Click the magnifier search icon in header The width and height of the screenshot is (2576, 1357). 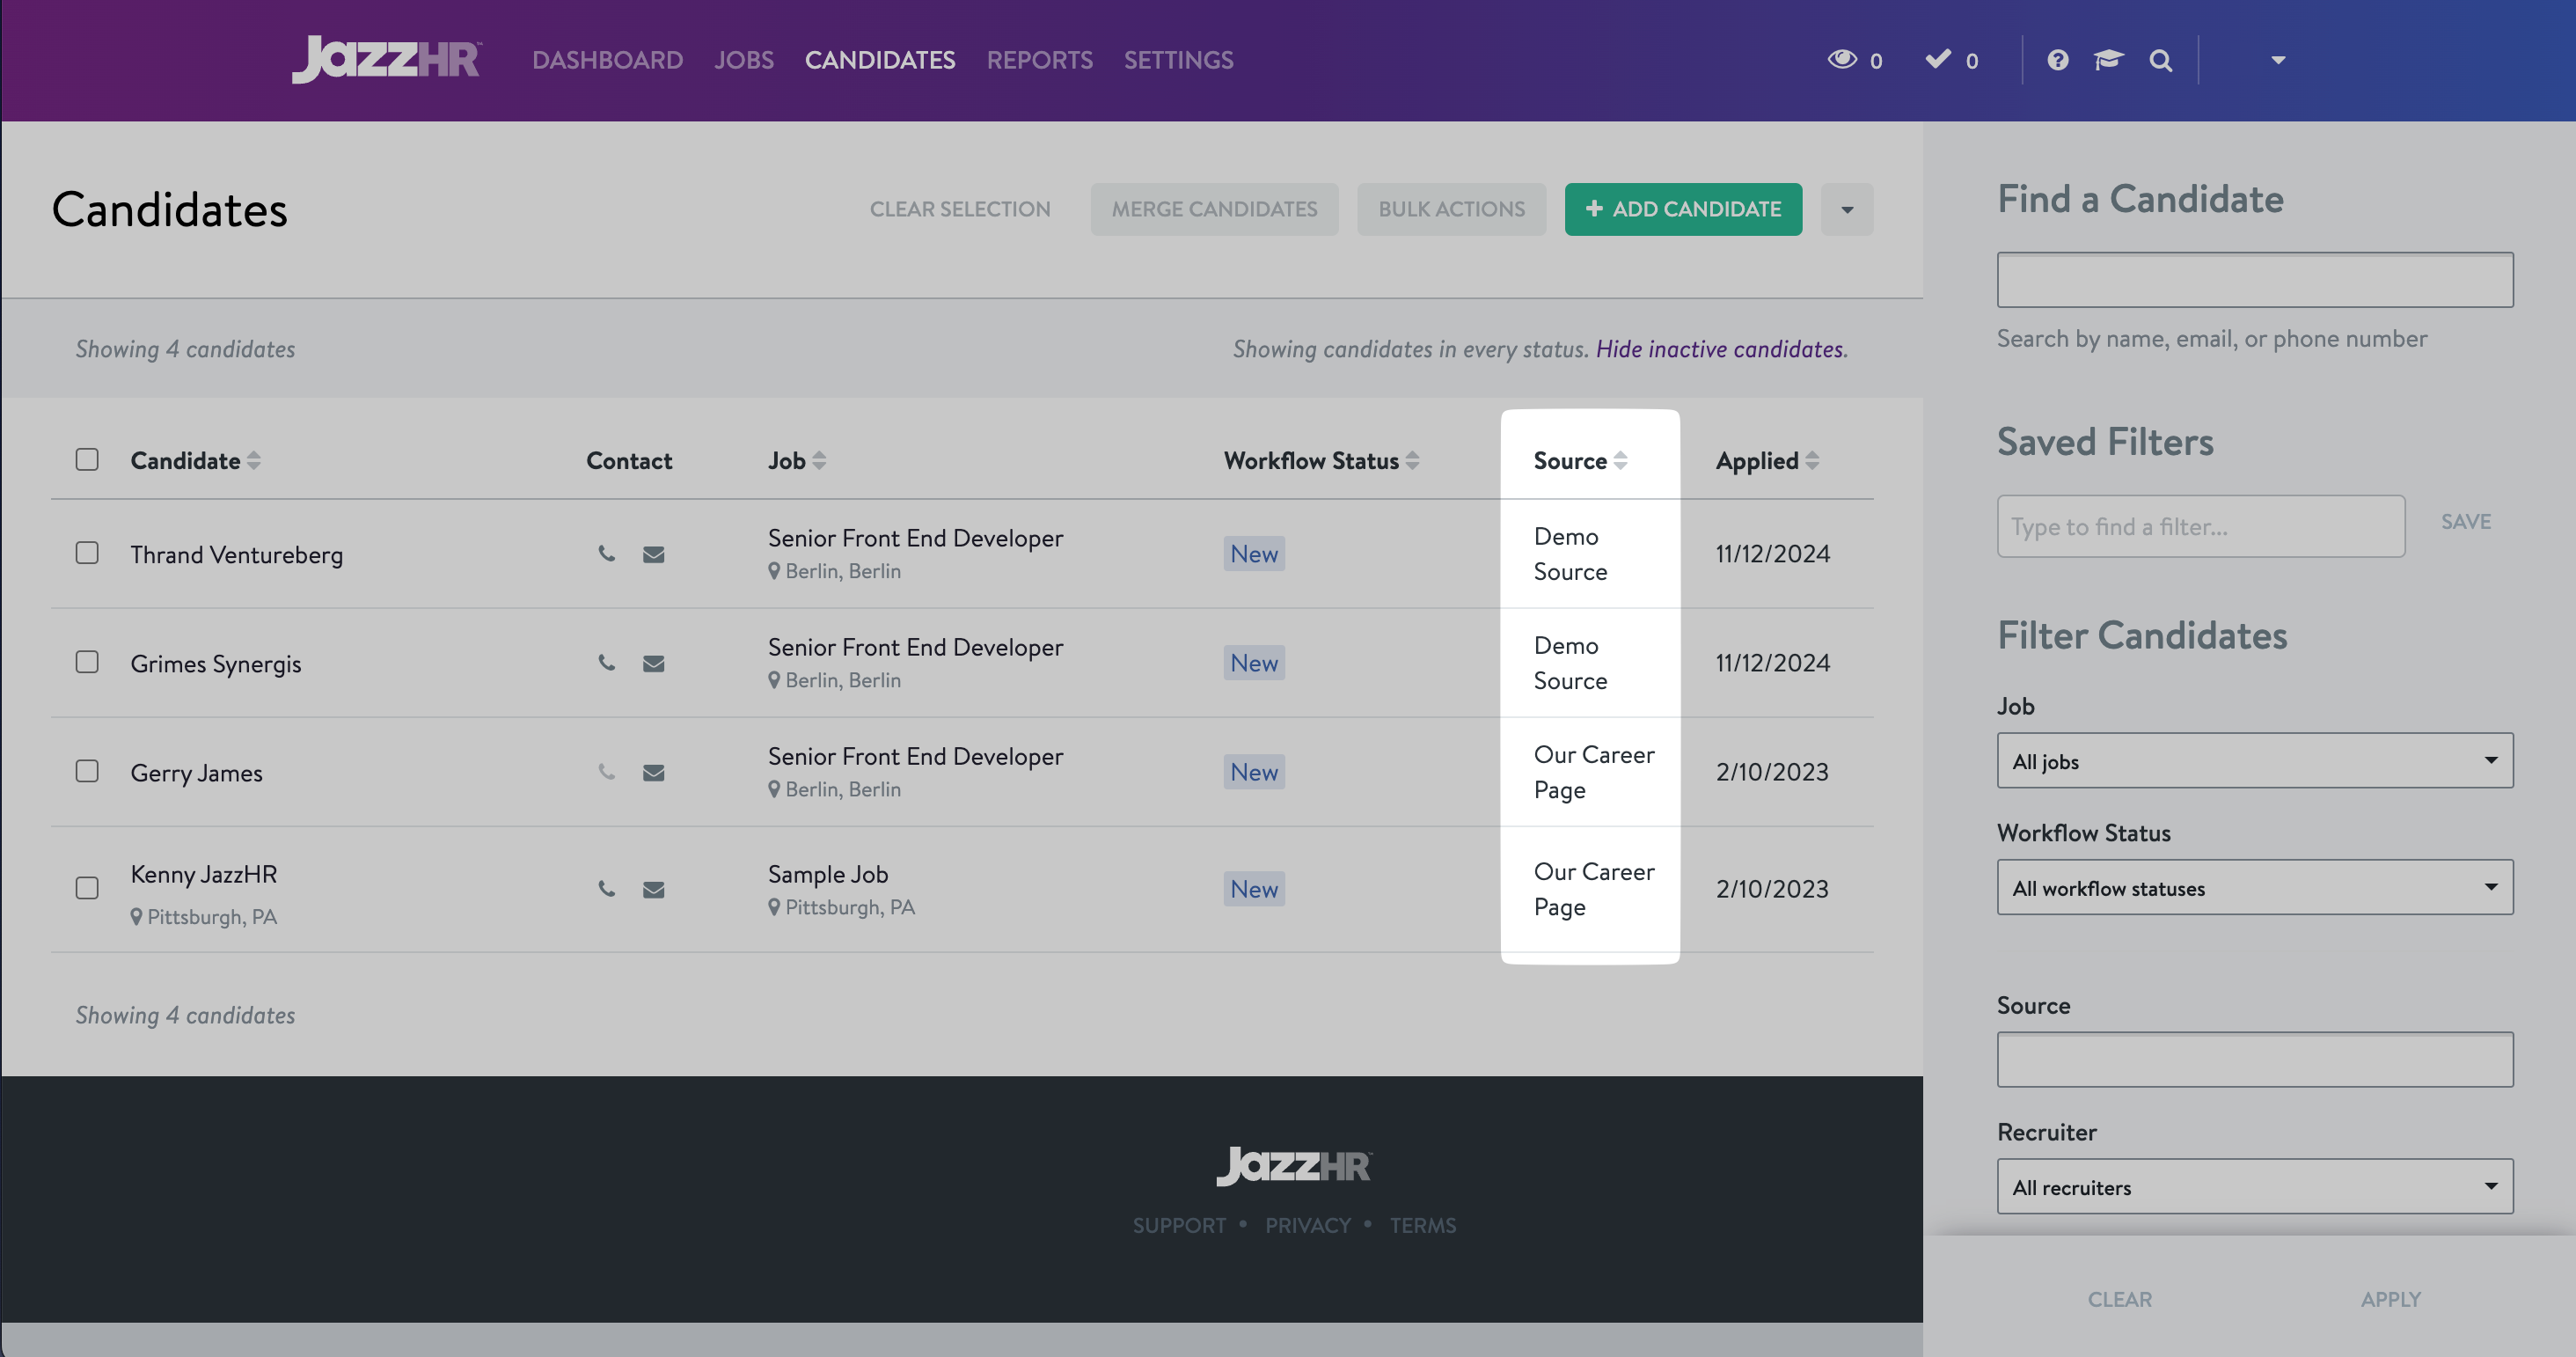(2160, 60)
